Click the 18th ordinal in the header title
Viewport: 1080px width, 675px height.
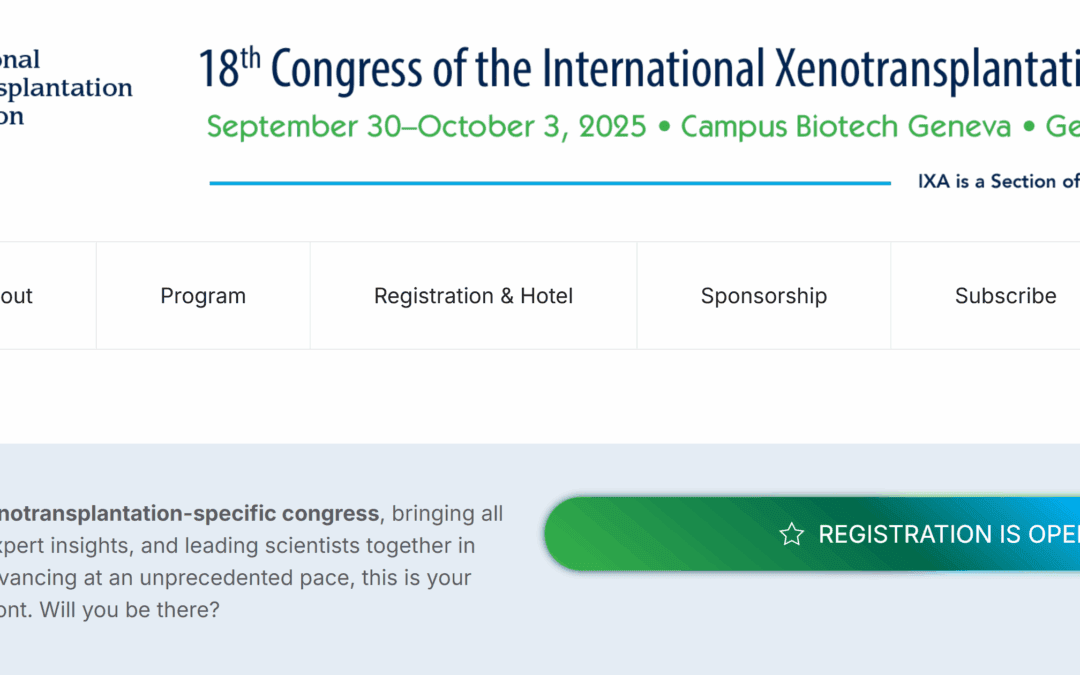pos(230,67)
